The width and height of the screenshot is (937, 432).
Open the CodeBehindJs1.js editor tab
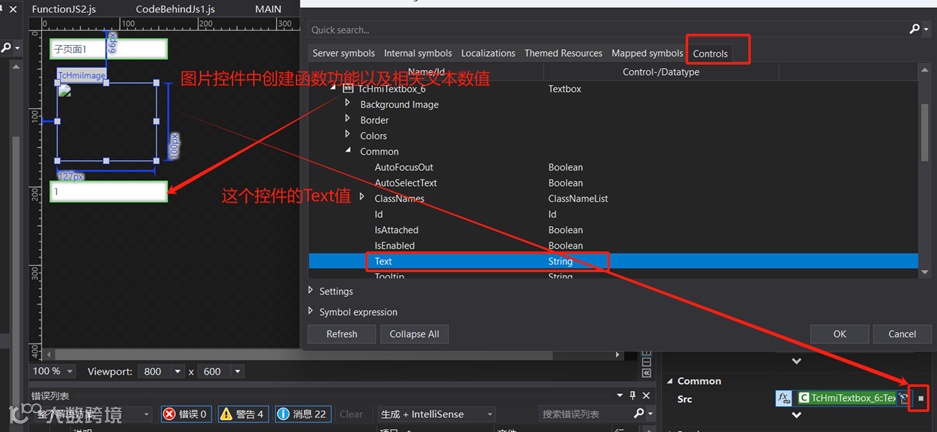175,9
